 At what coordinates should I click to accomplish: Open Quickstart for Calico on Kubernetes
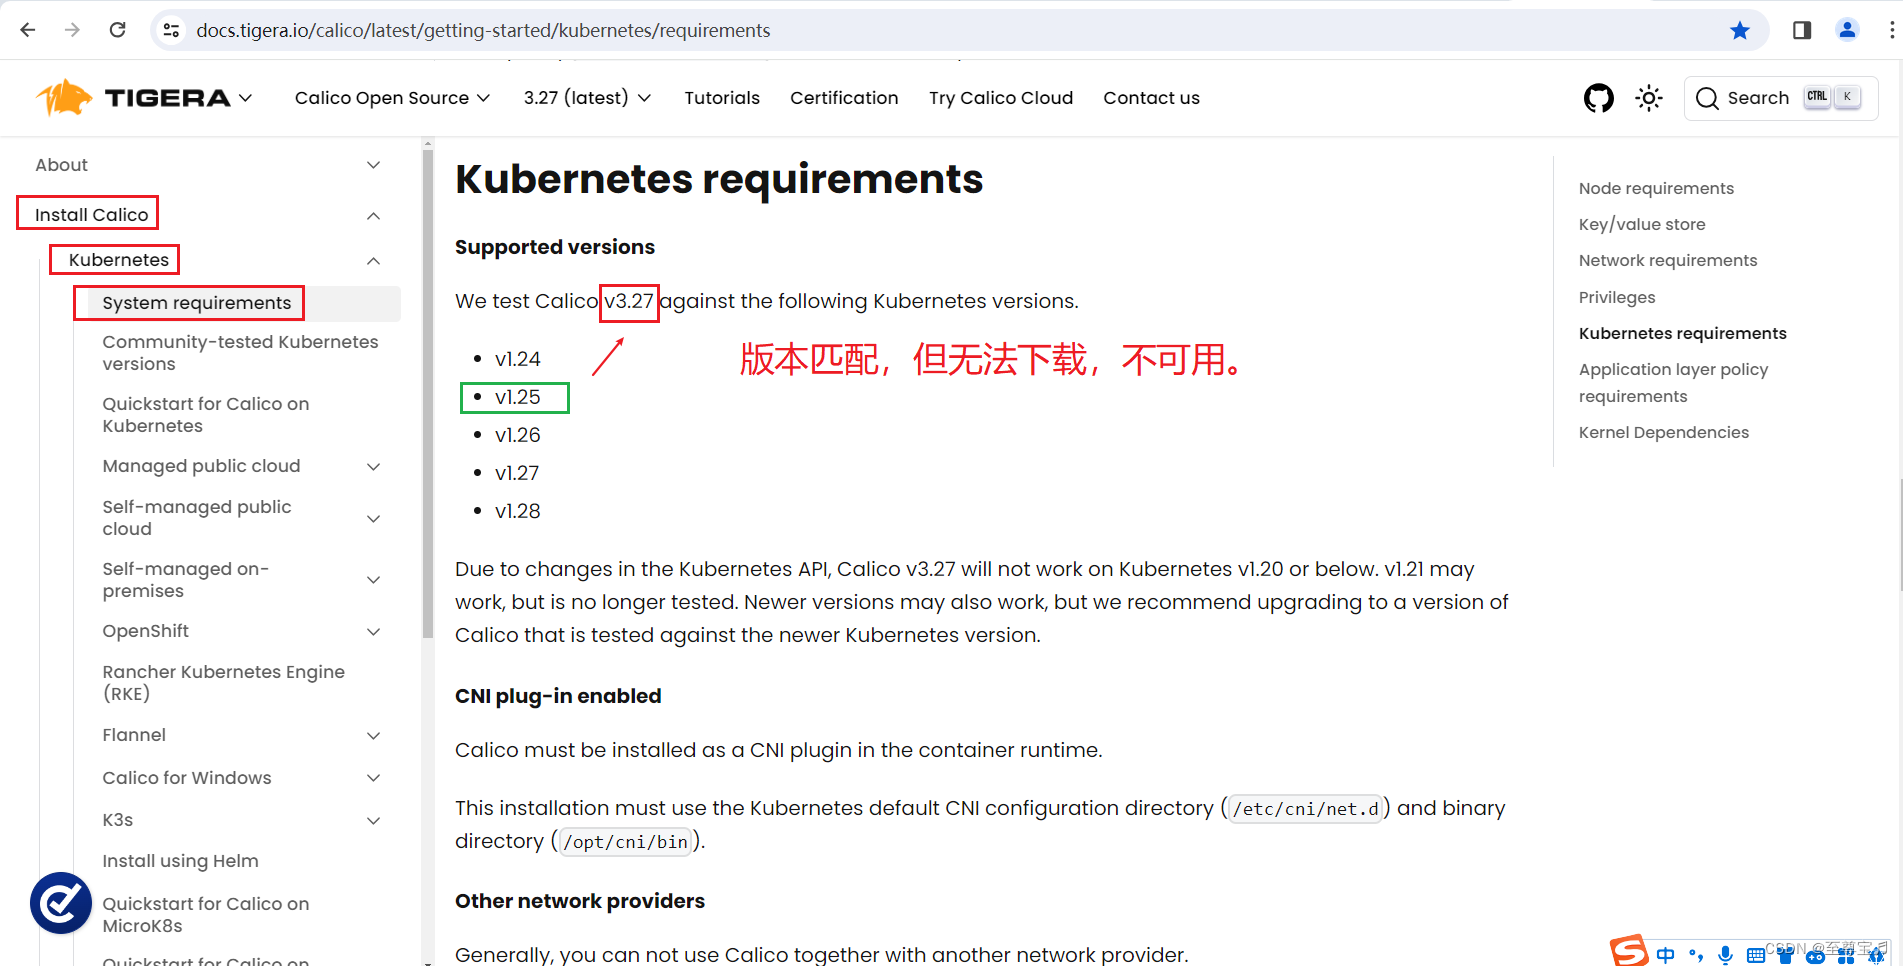tap(206, 415)
